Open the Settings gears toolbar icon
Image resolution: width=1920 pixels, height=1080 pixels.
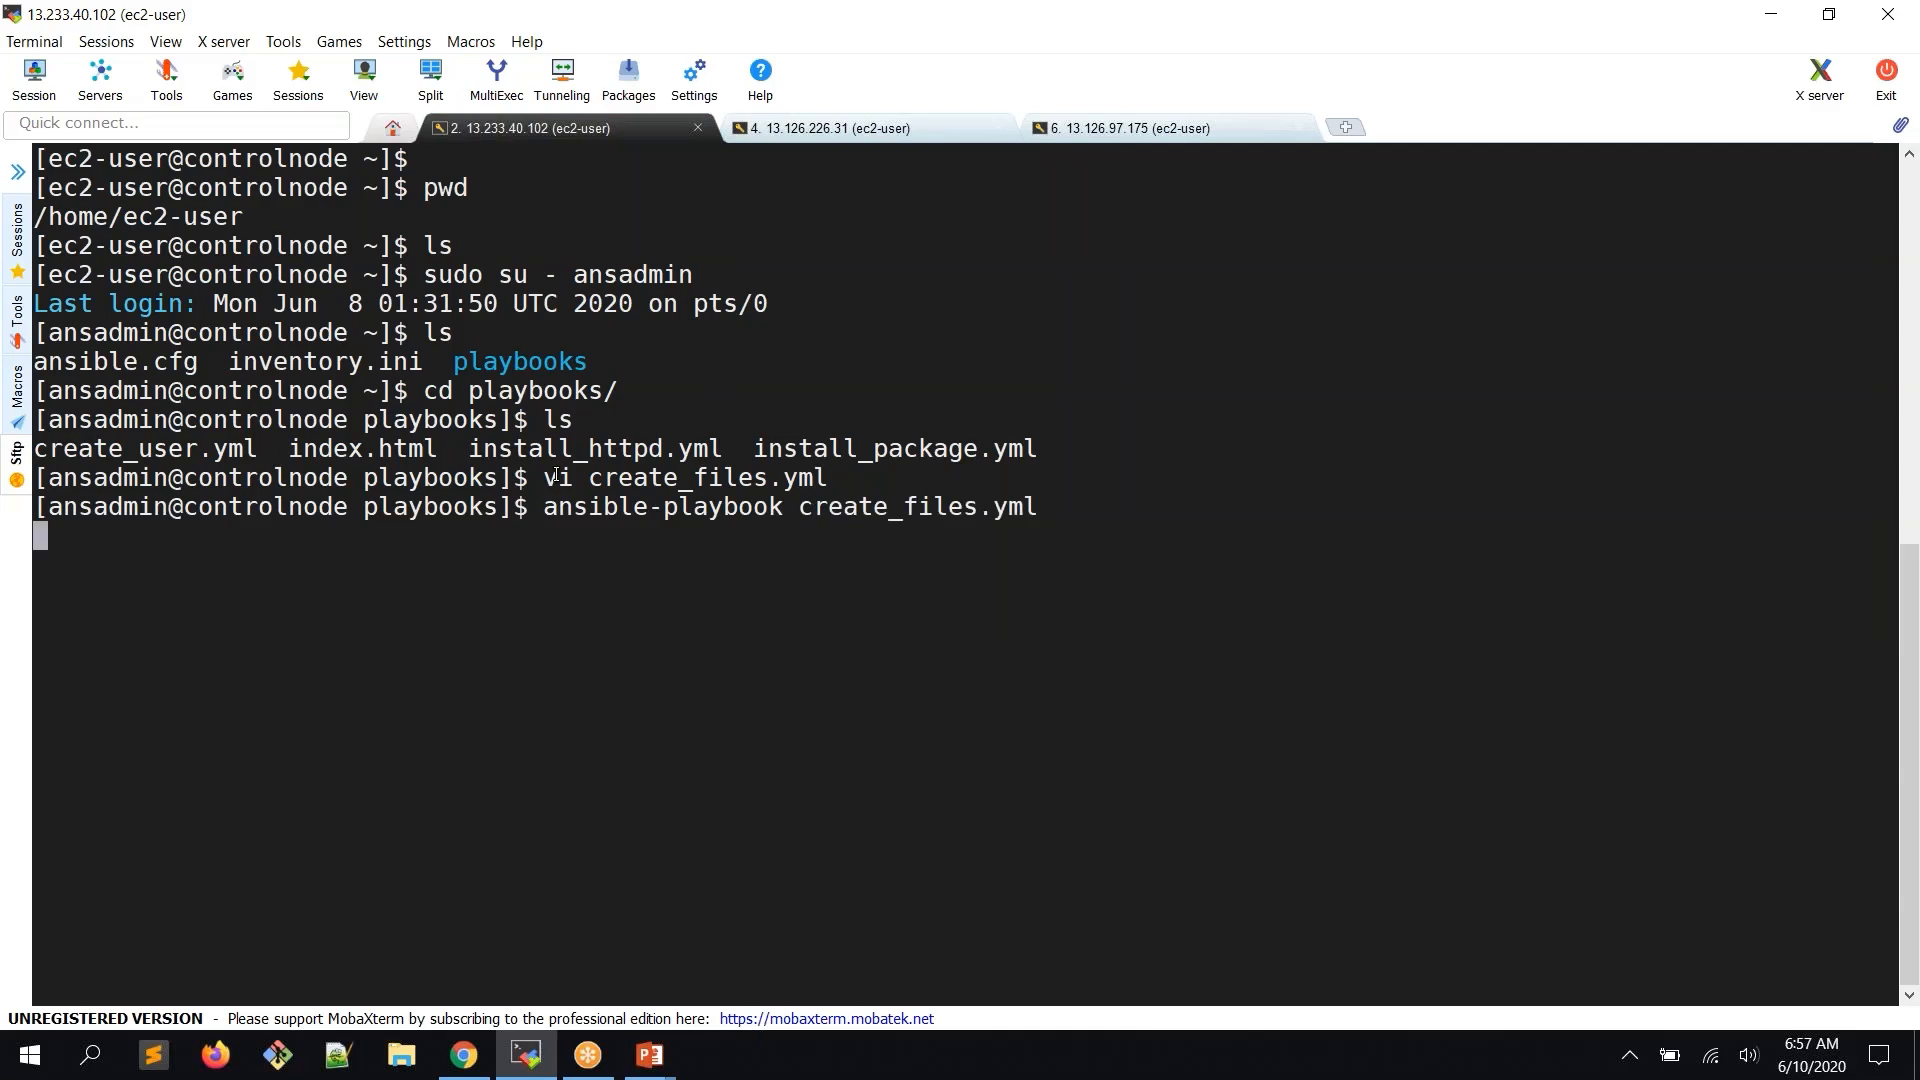point(694,80)
